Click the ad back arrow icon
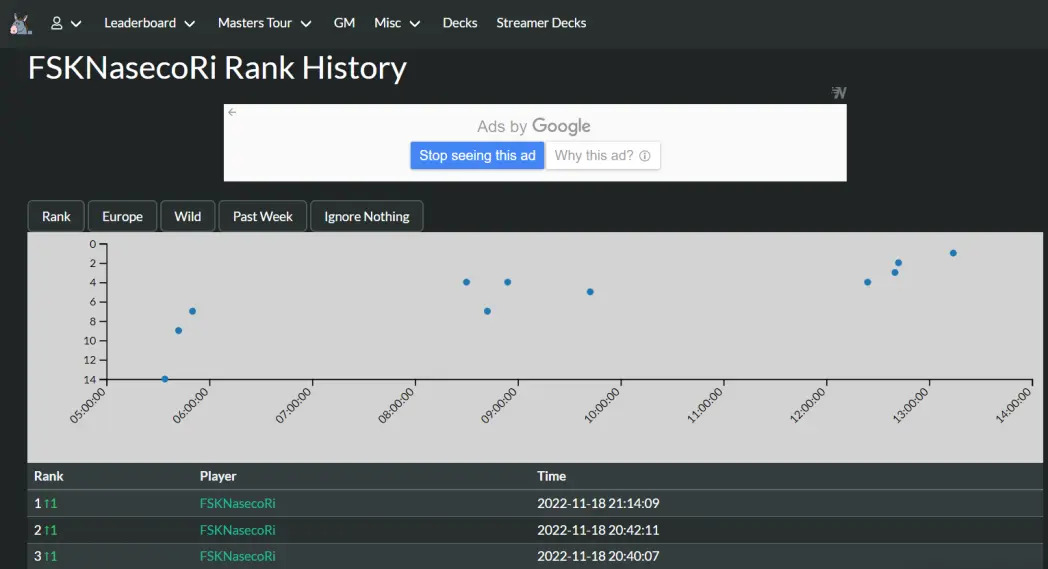This screenshot has height=569, width=1048. (232, 112)
